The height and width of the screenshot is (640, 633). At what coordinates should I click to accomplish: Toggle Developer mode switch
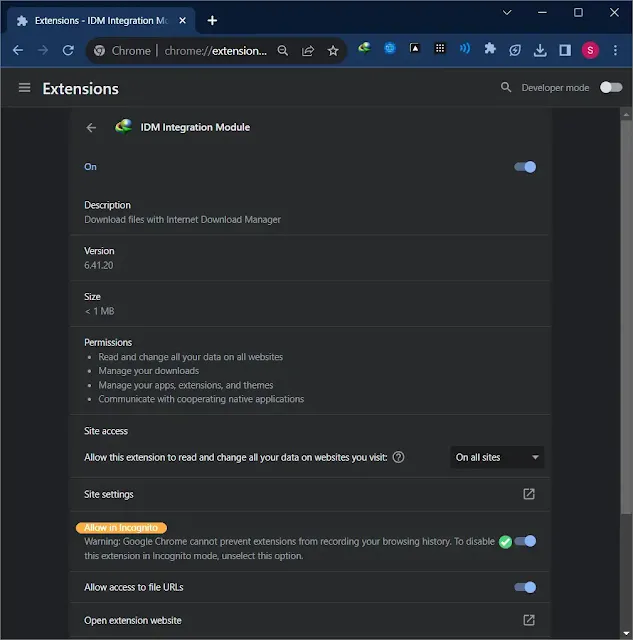(x=611, y=87)
